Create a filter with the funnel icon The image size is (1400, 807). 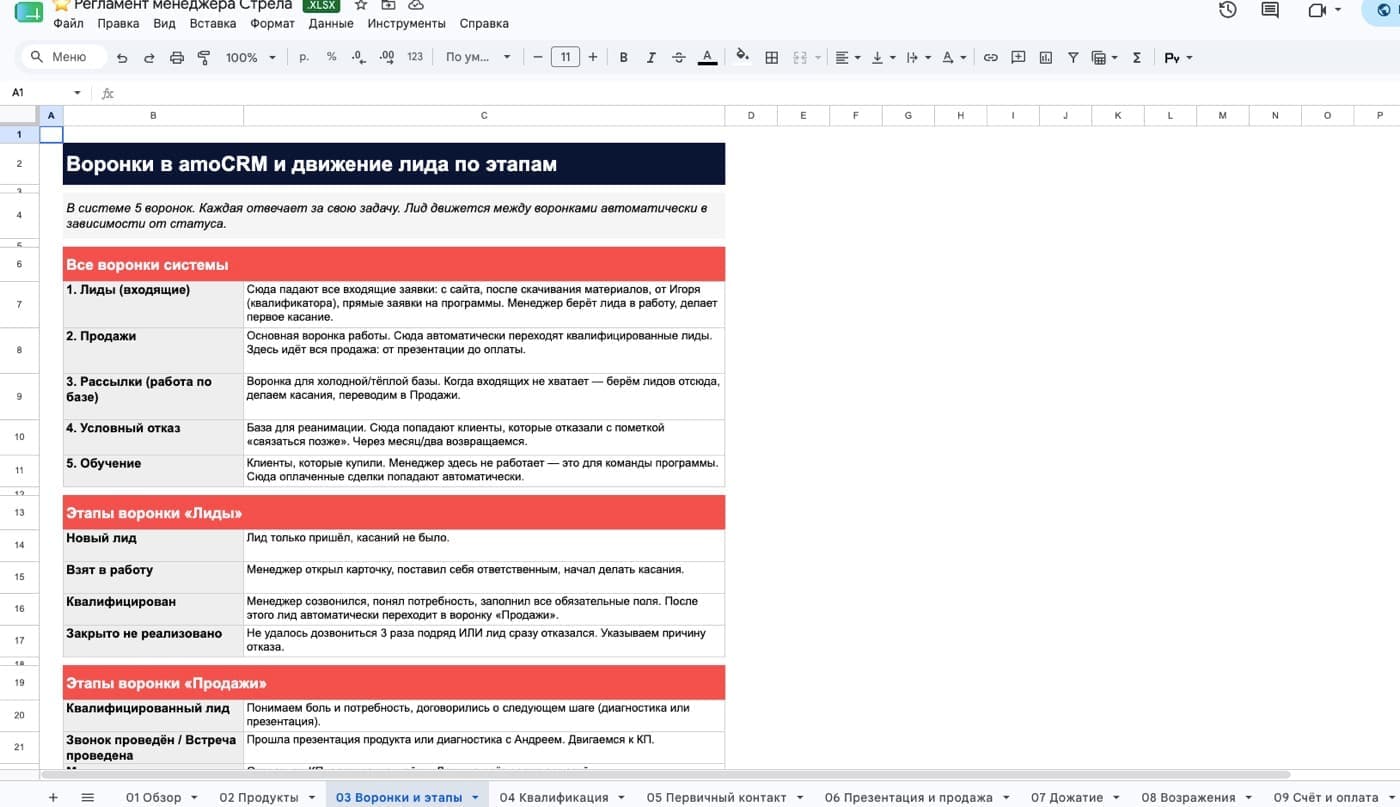pos(1073,58)
